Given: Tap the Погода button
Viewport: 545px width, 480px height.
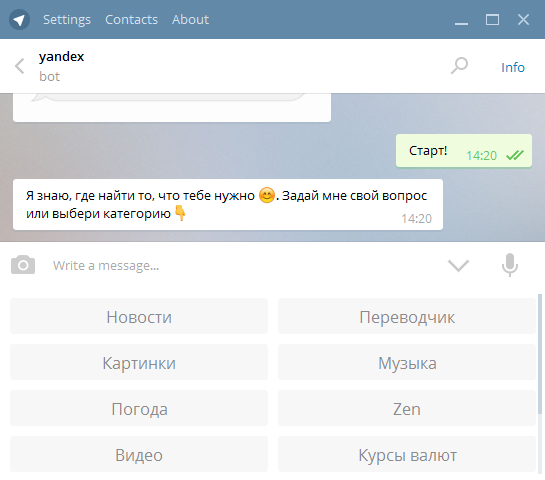Looking at the screenshot, I should (x=139, y=408).
